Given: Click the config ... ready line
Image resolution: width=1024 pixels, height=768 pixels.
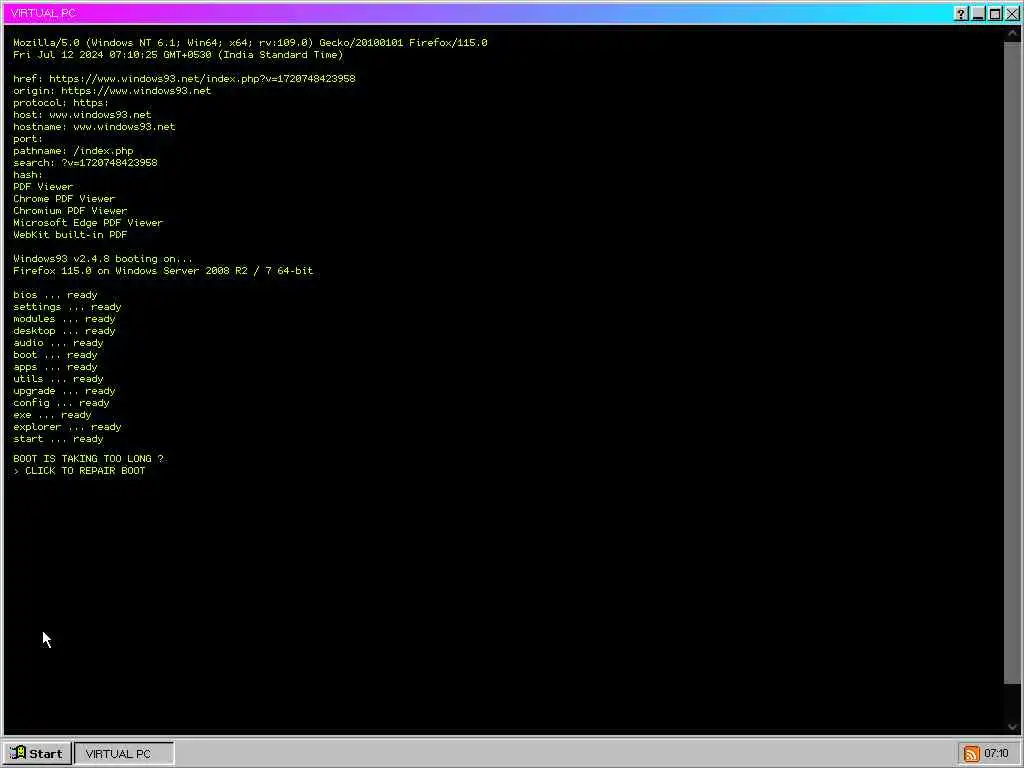Looking at the screenshot, I should (x=61, y=403).
